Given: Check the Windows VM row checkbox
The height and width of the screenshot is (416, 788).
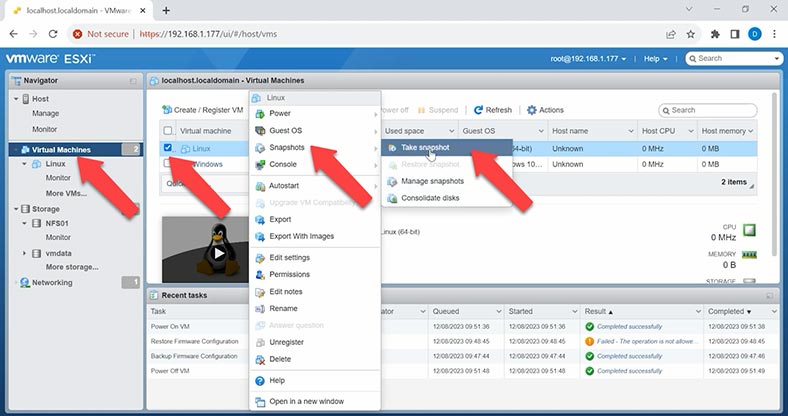Looking at the screenshot, I should click(x=168, y=163).
